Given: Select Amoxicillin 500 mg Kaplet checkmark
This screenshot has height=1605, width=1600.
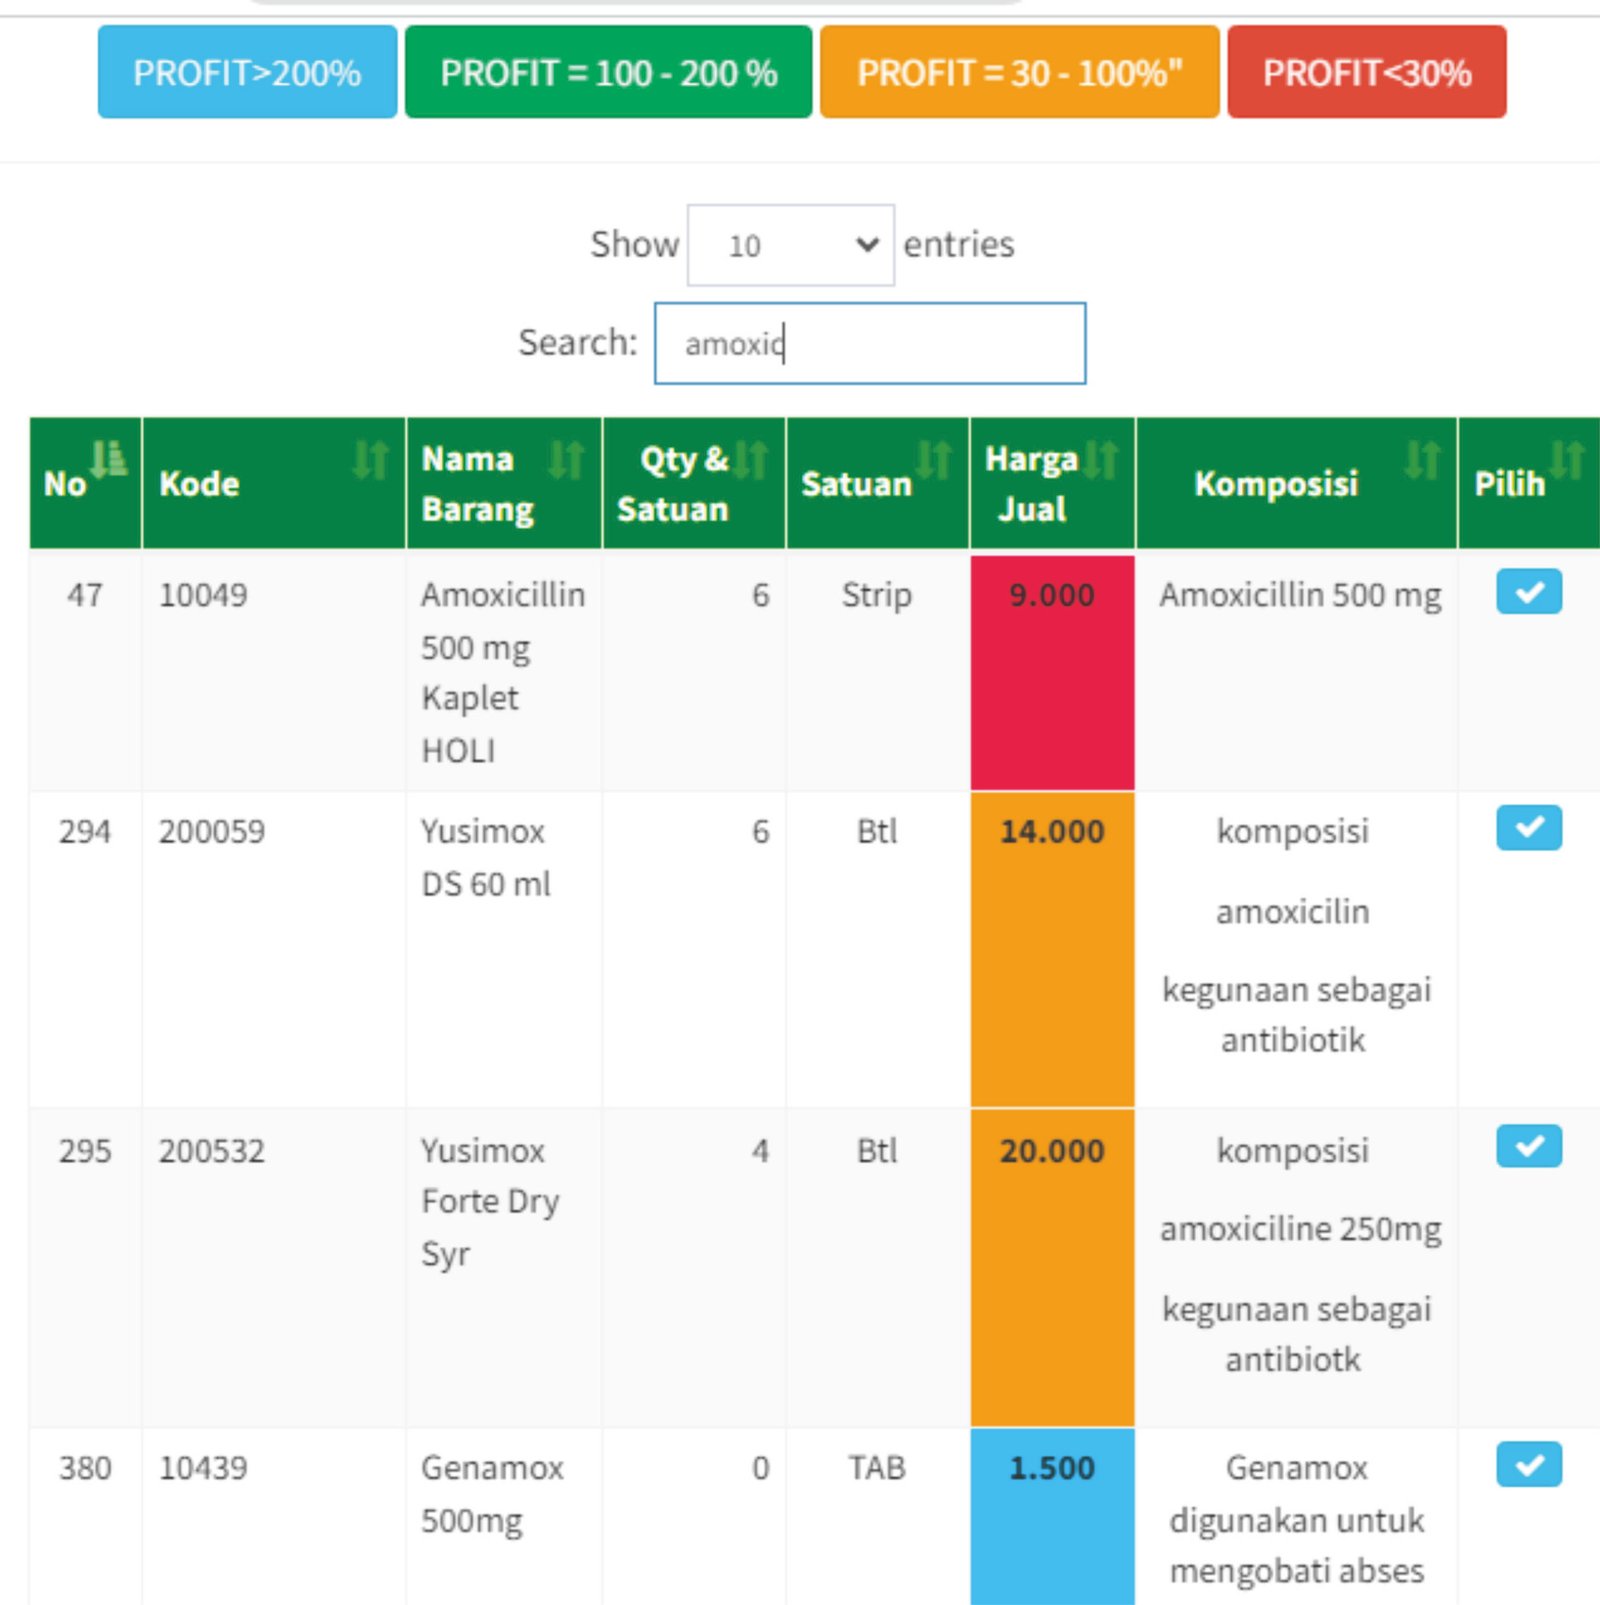Looking at the screenshot, I should tap(1529, 592).
